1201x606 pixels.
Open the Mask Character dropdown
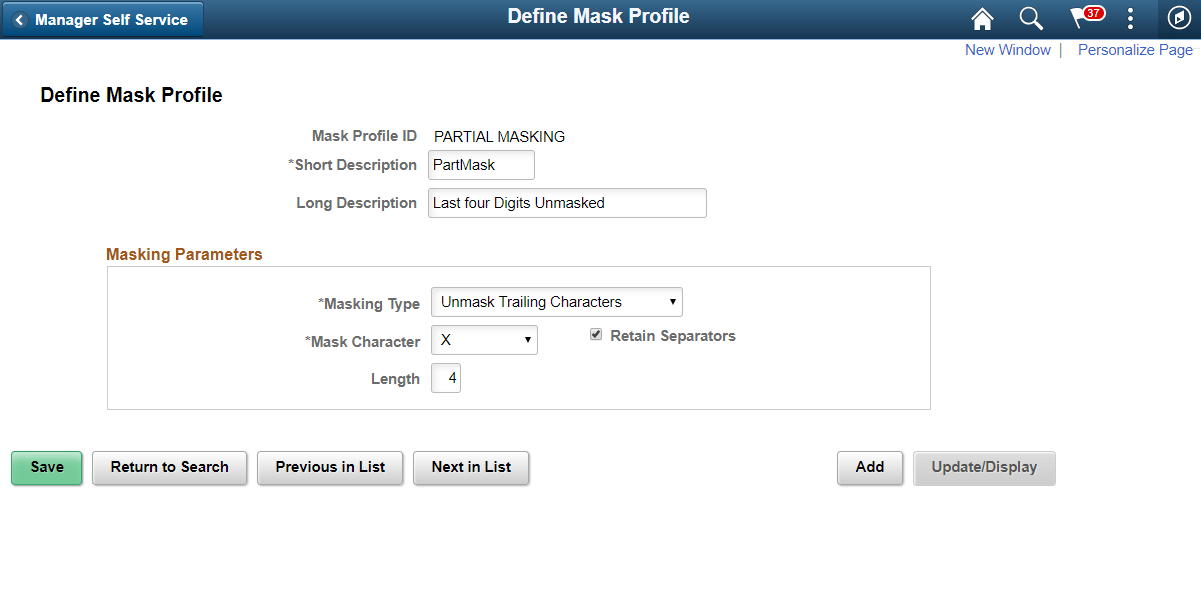point(484,339)
